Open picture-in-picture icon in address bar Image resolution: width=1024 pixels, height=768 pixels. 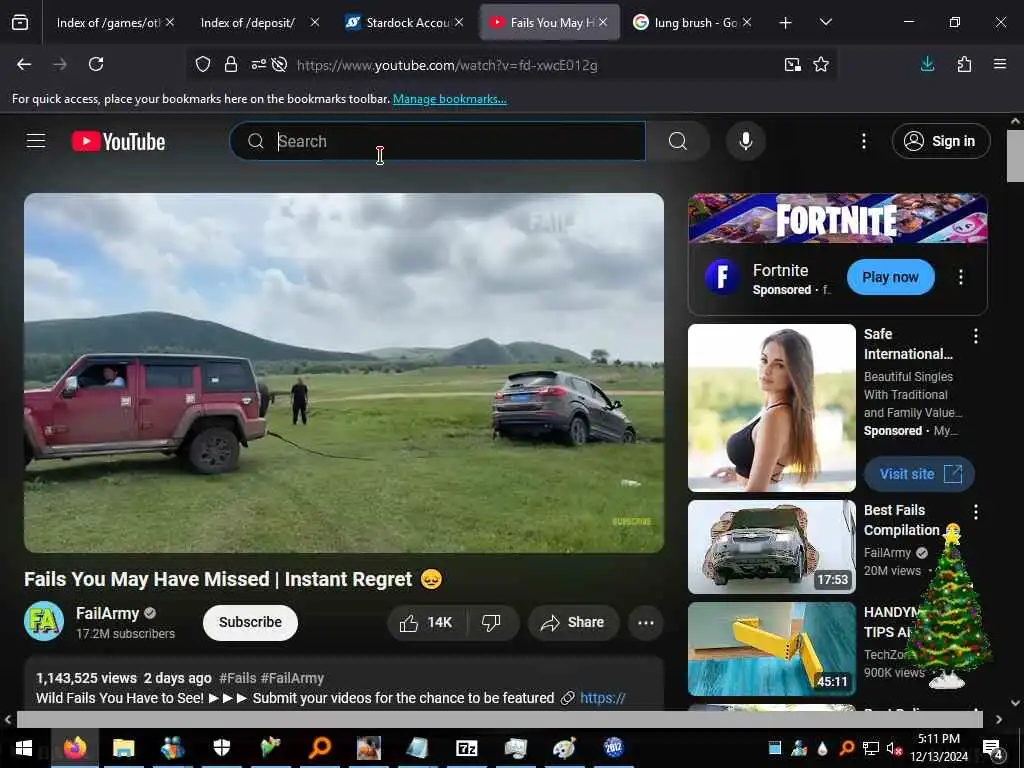793,64
